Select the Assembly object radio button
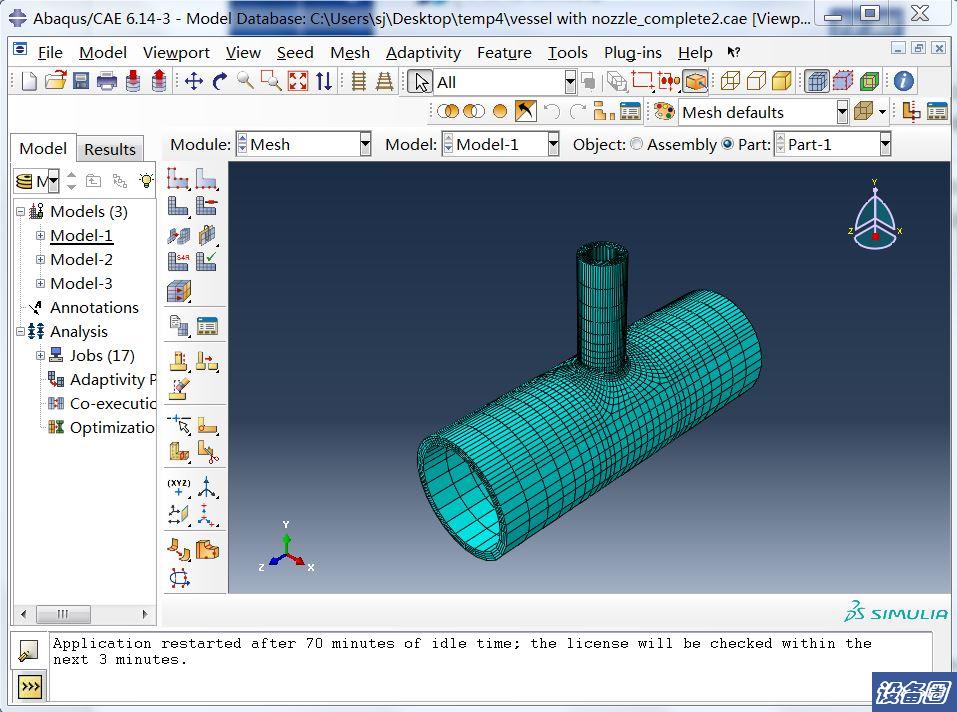 click(x=637, y=144)
